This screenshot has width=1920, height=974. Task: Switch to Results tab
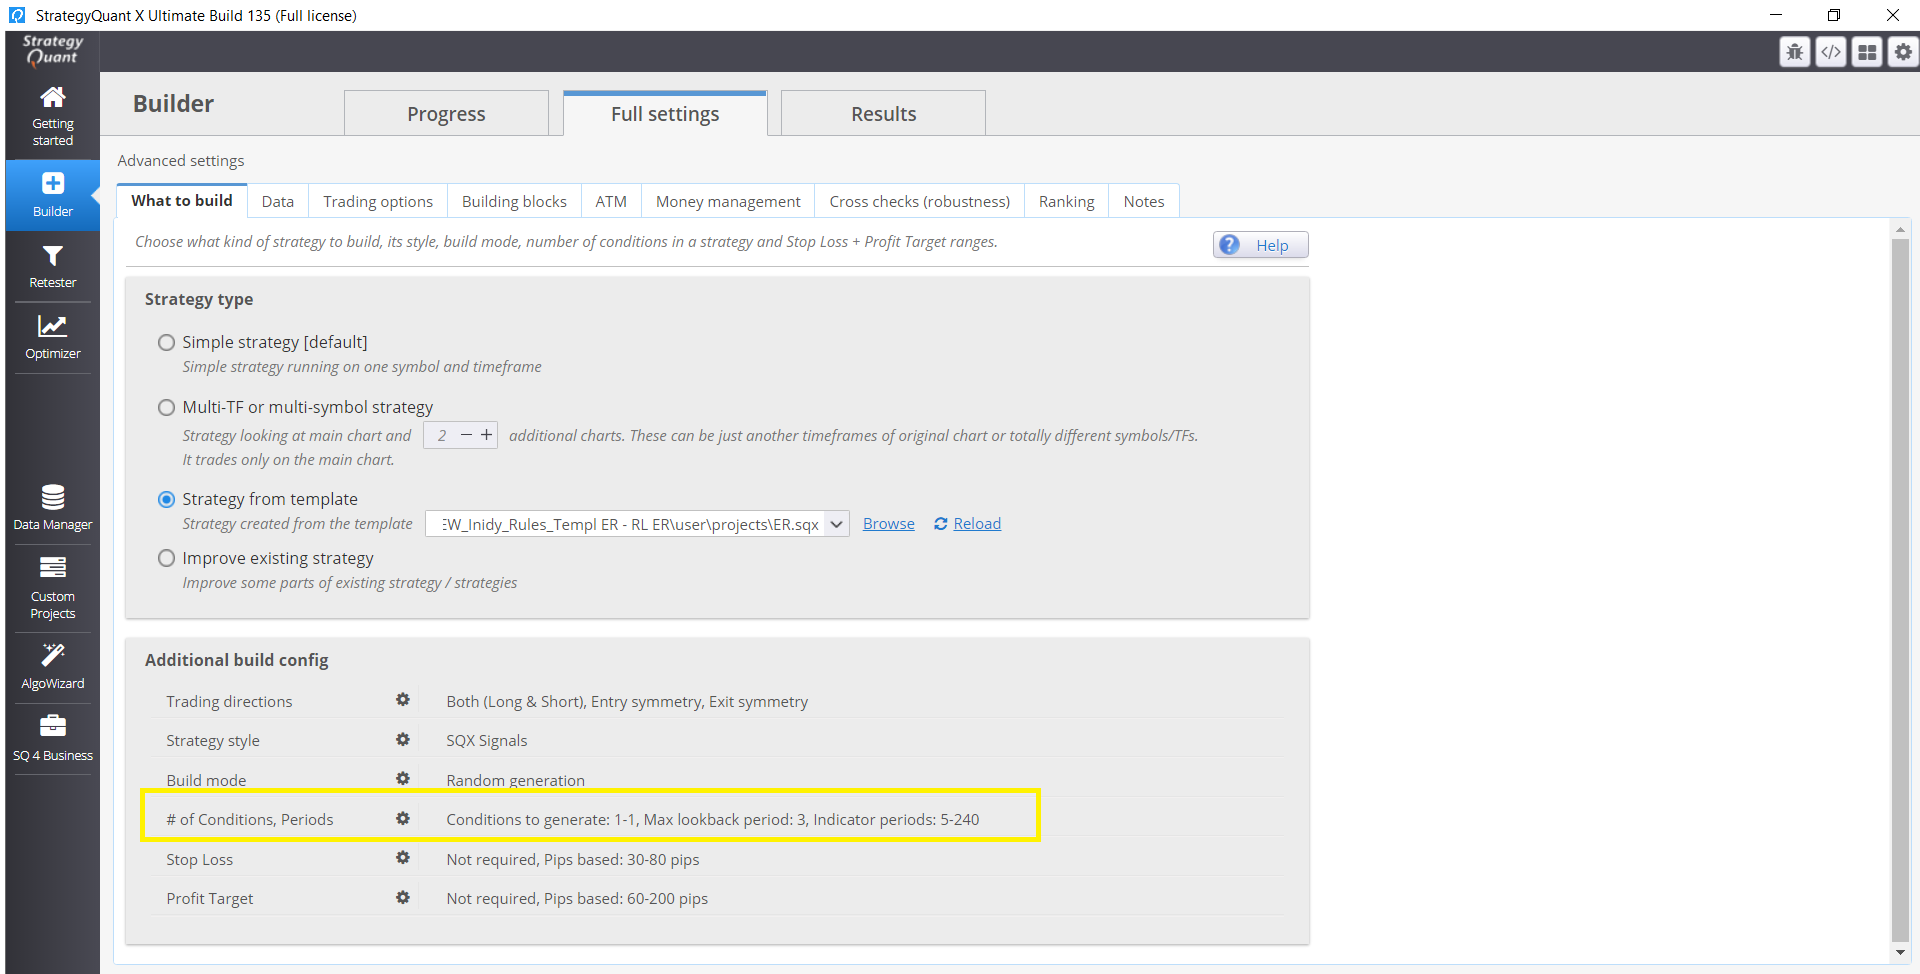883,113
